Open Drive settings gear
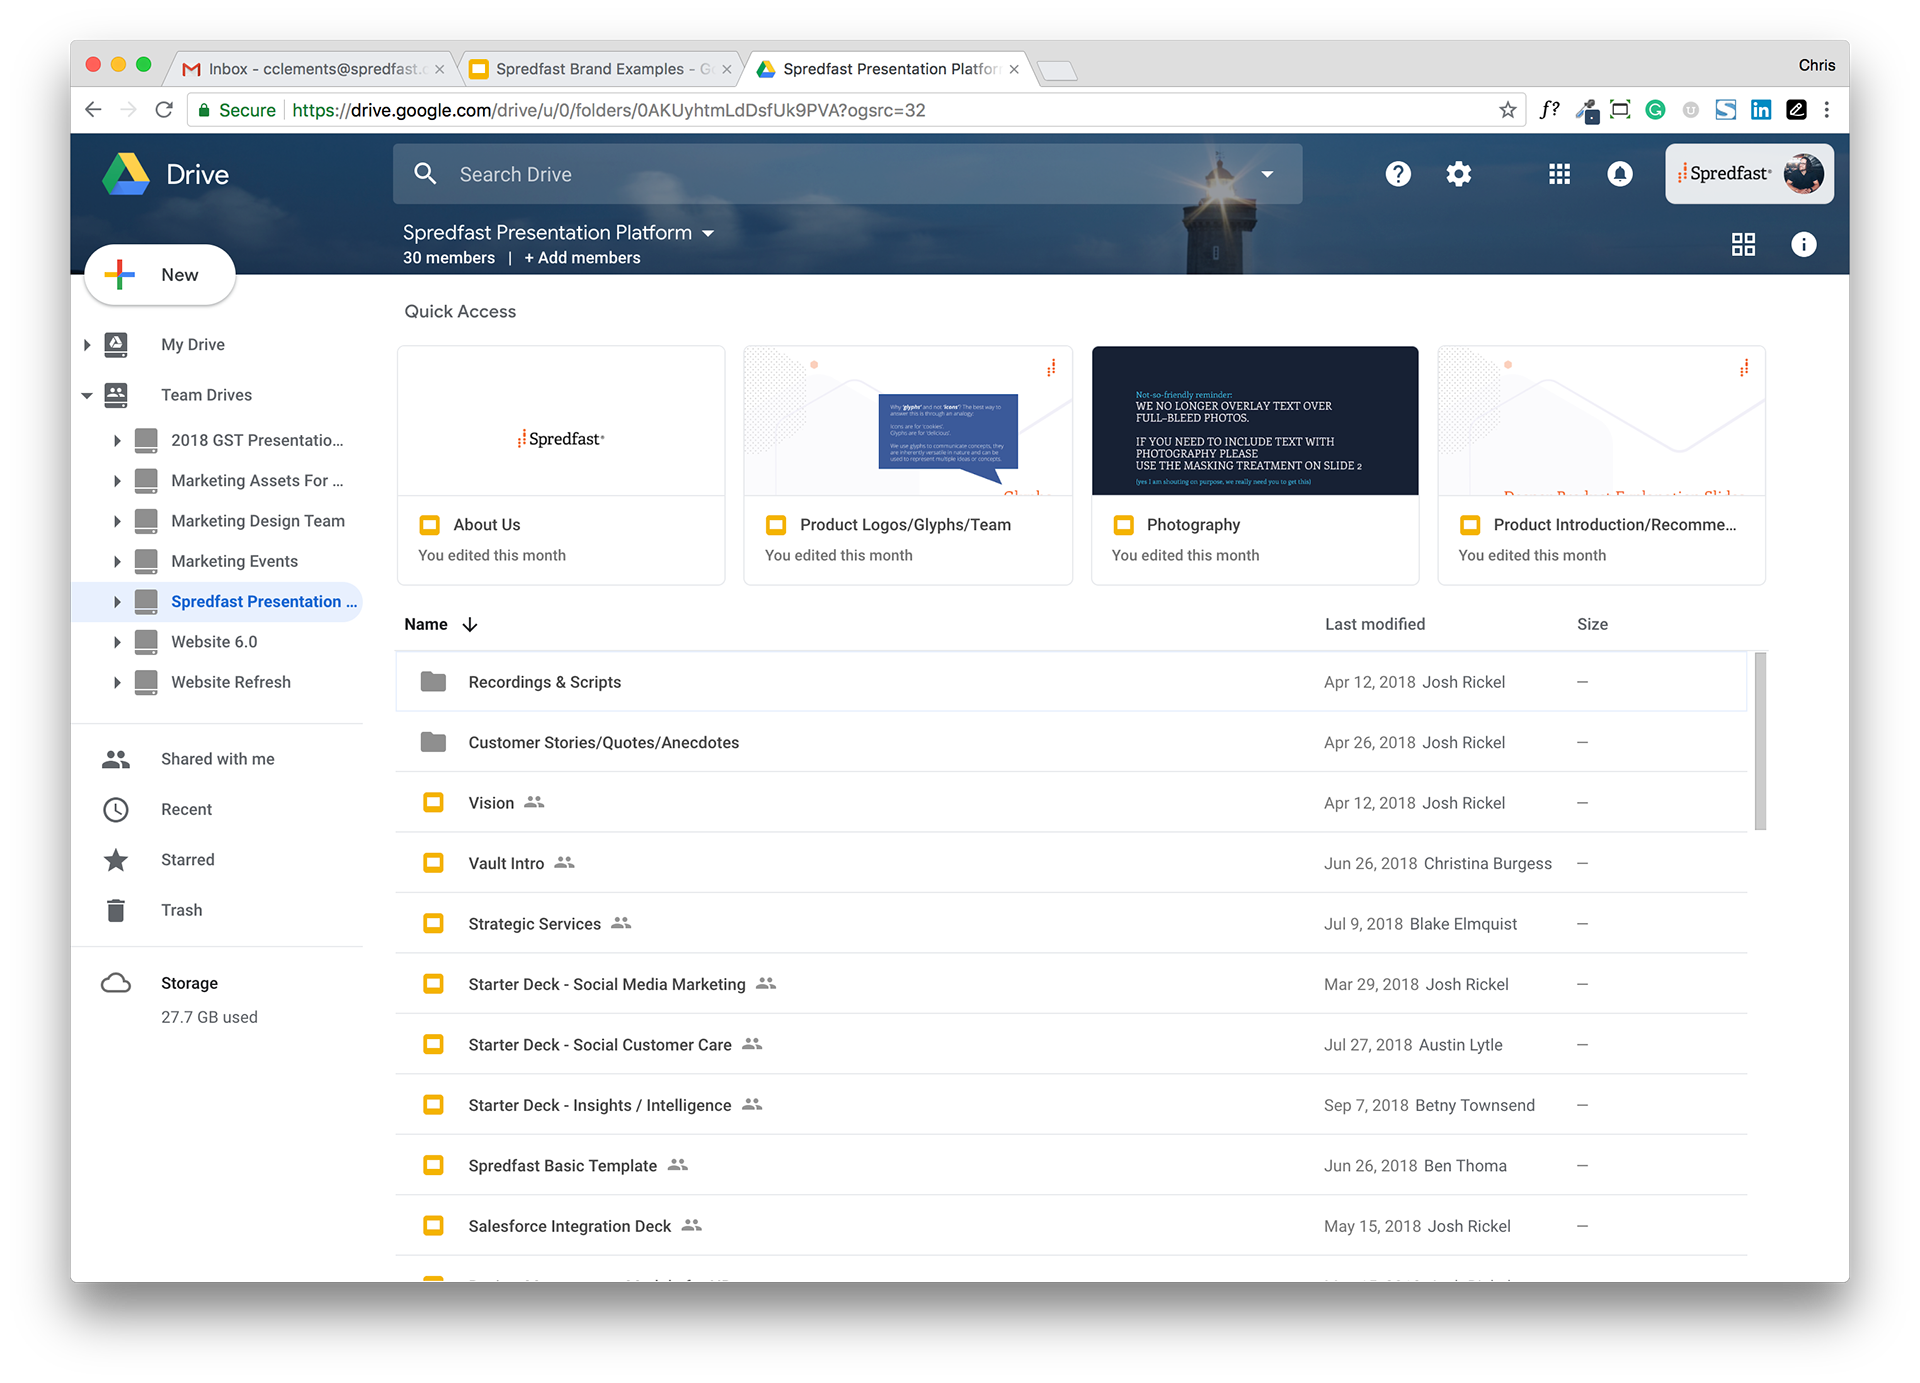 click(x=1459, y=174)
